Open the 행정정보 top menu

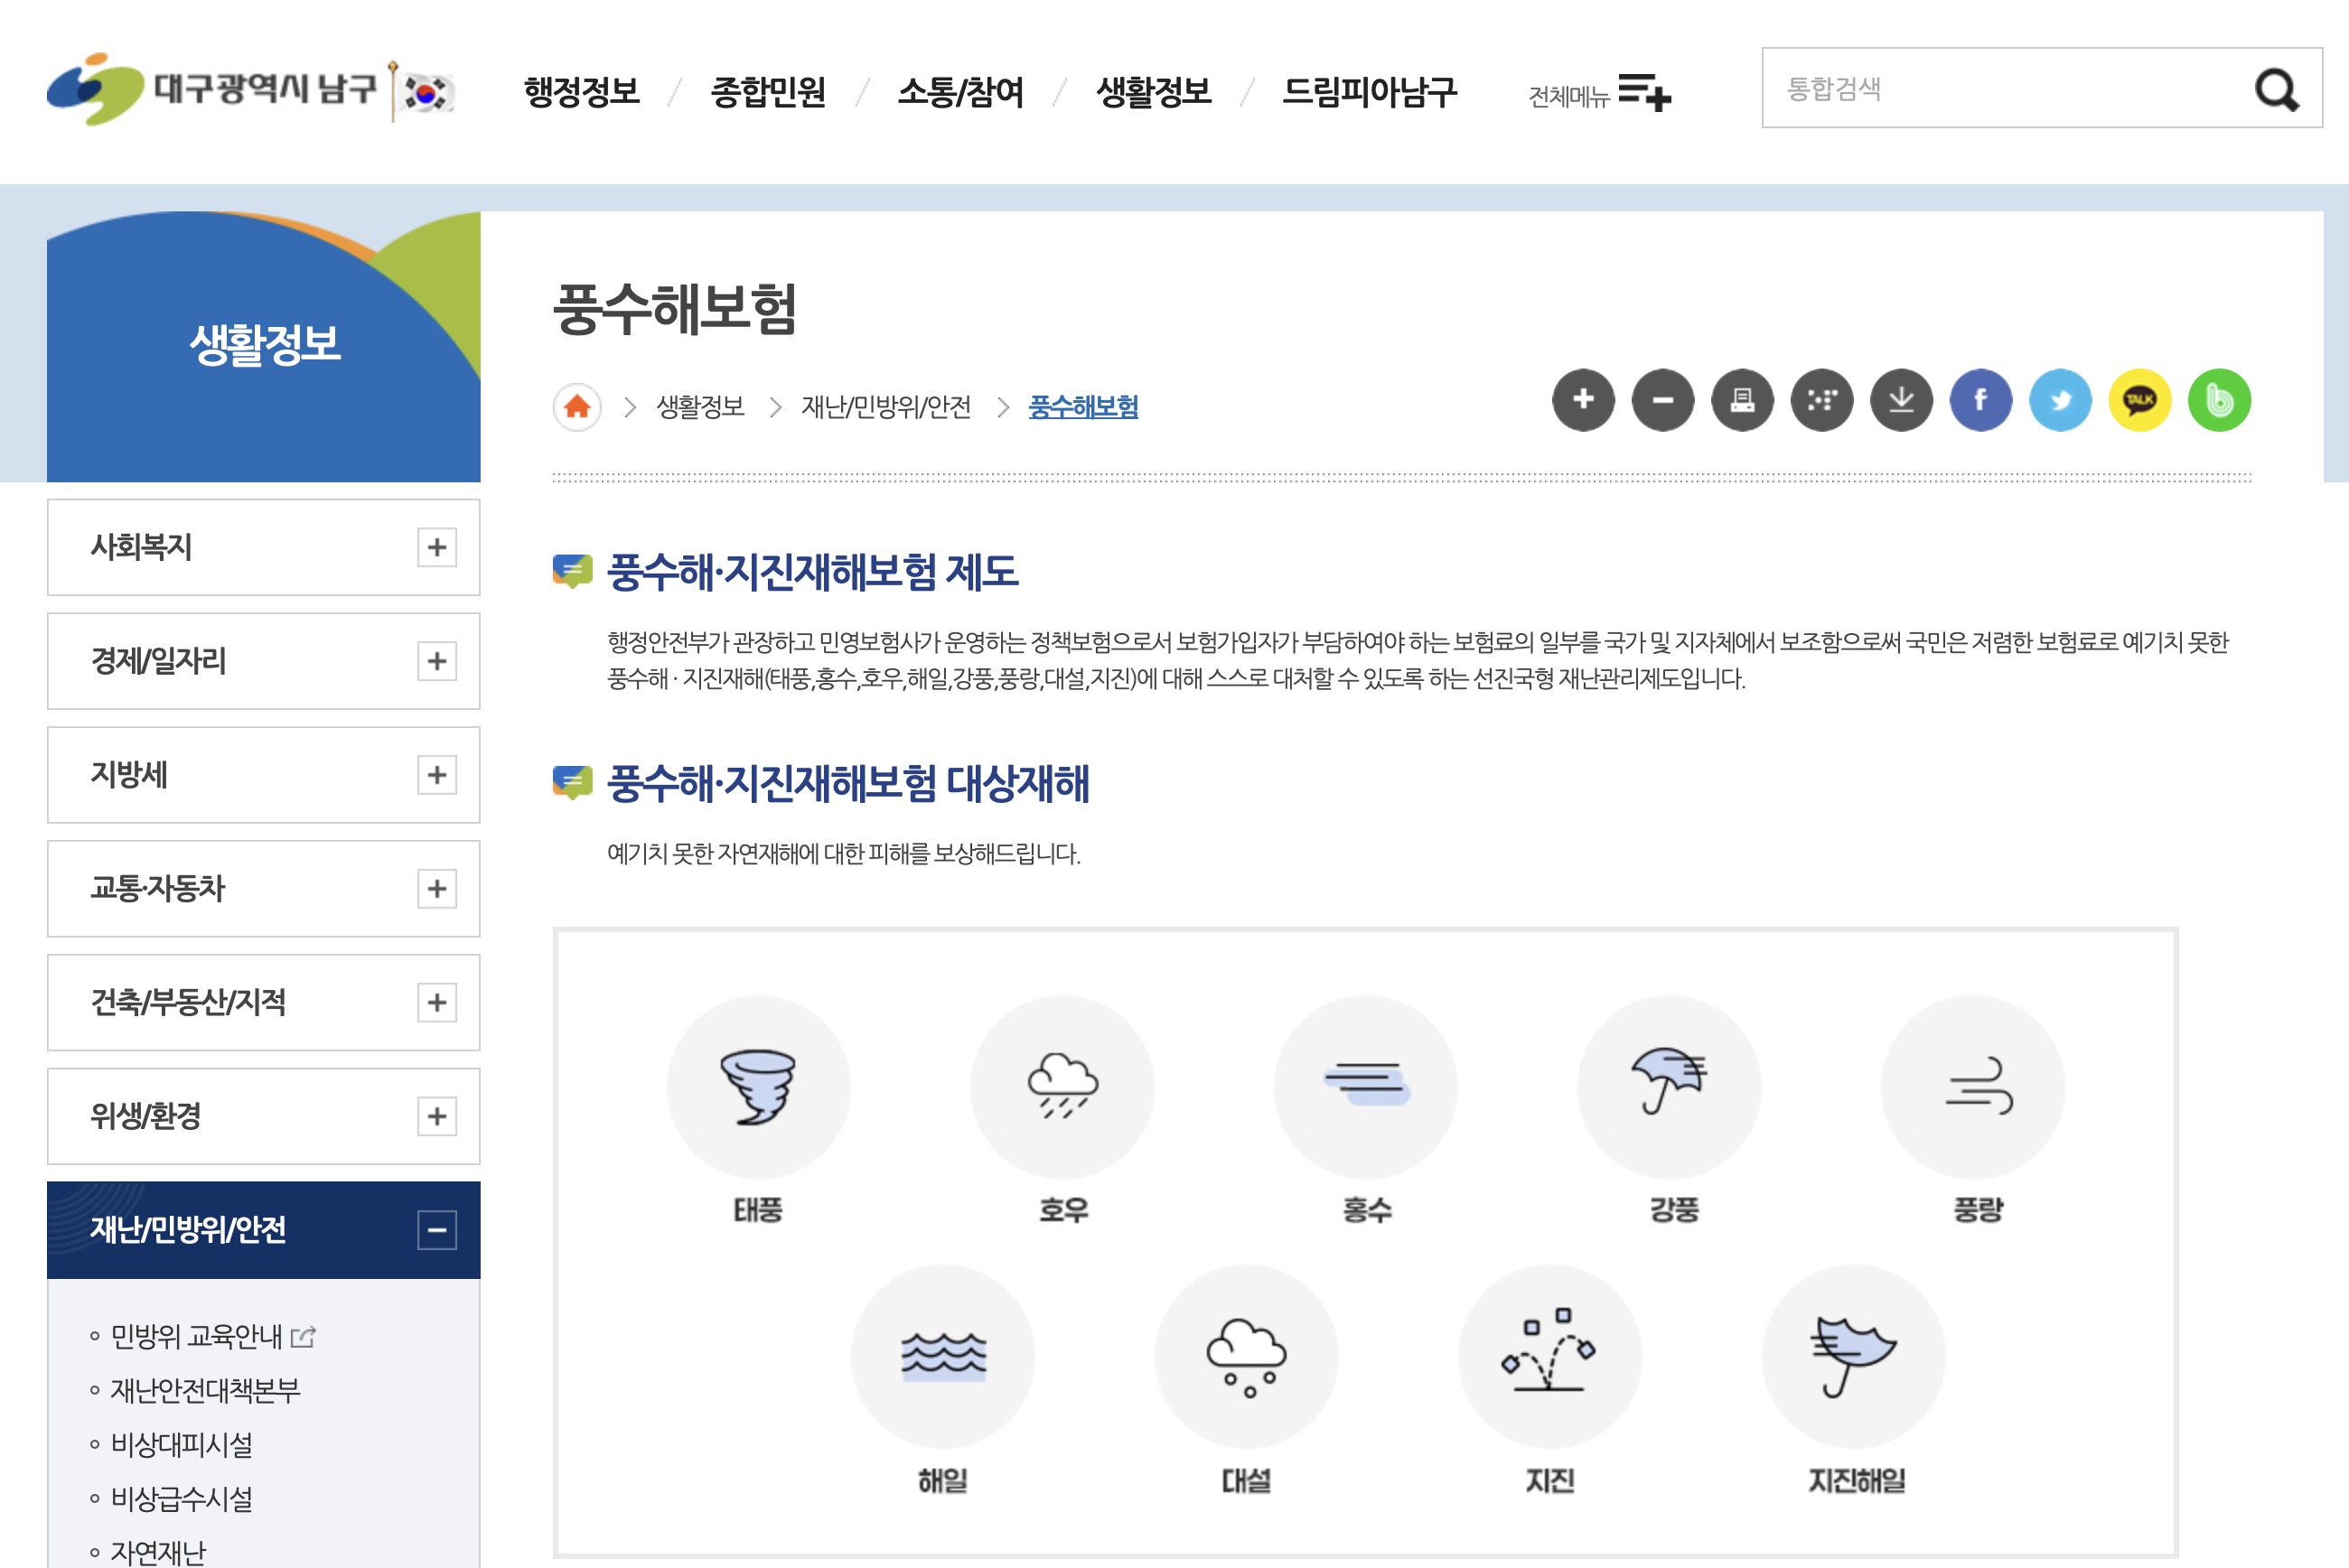(x=581, y=92)
